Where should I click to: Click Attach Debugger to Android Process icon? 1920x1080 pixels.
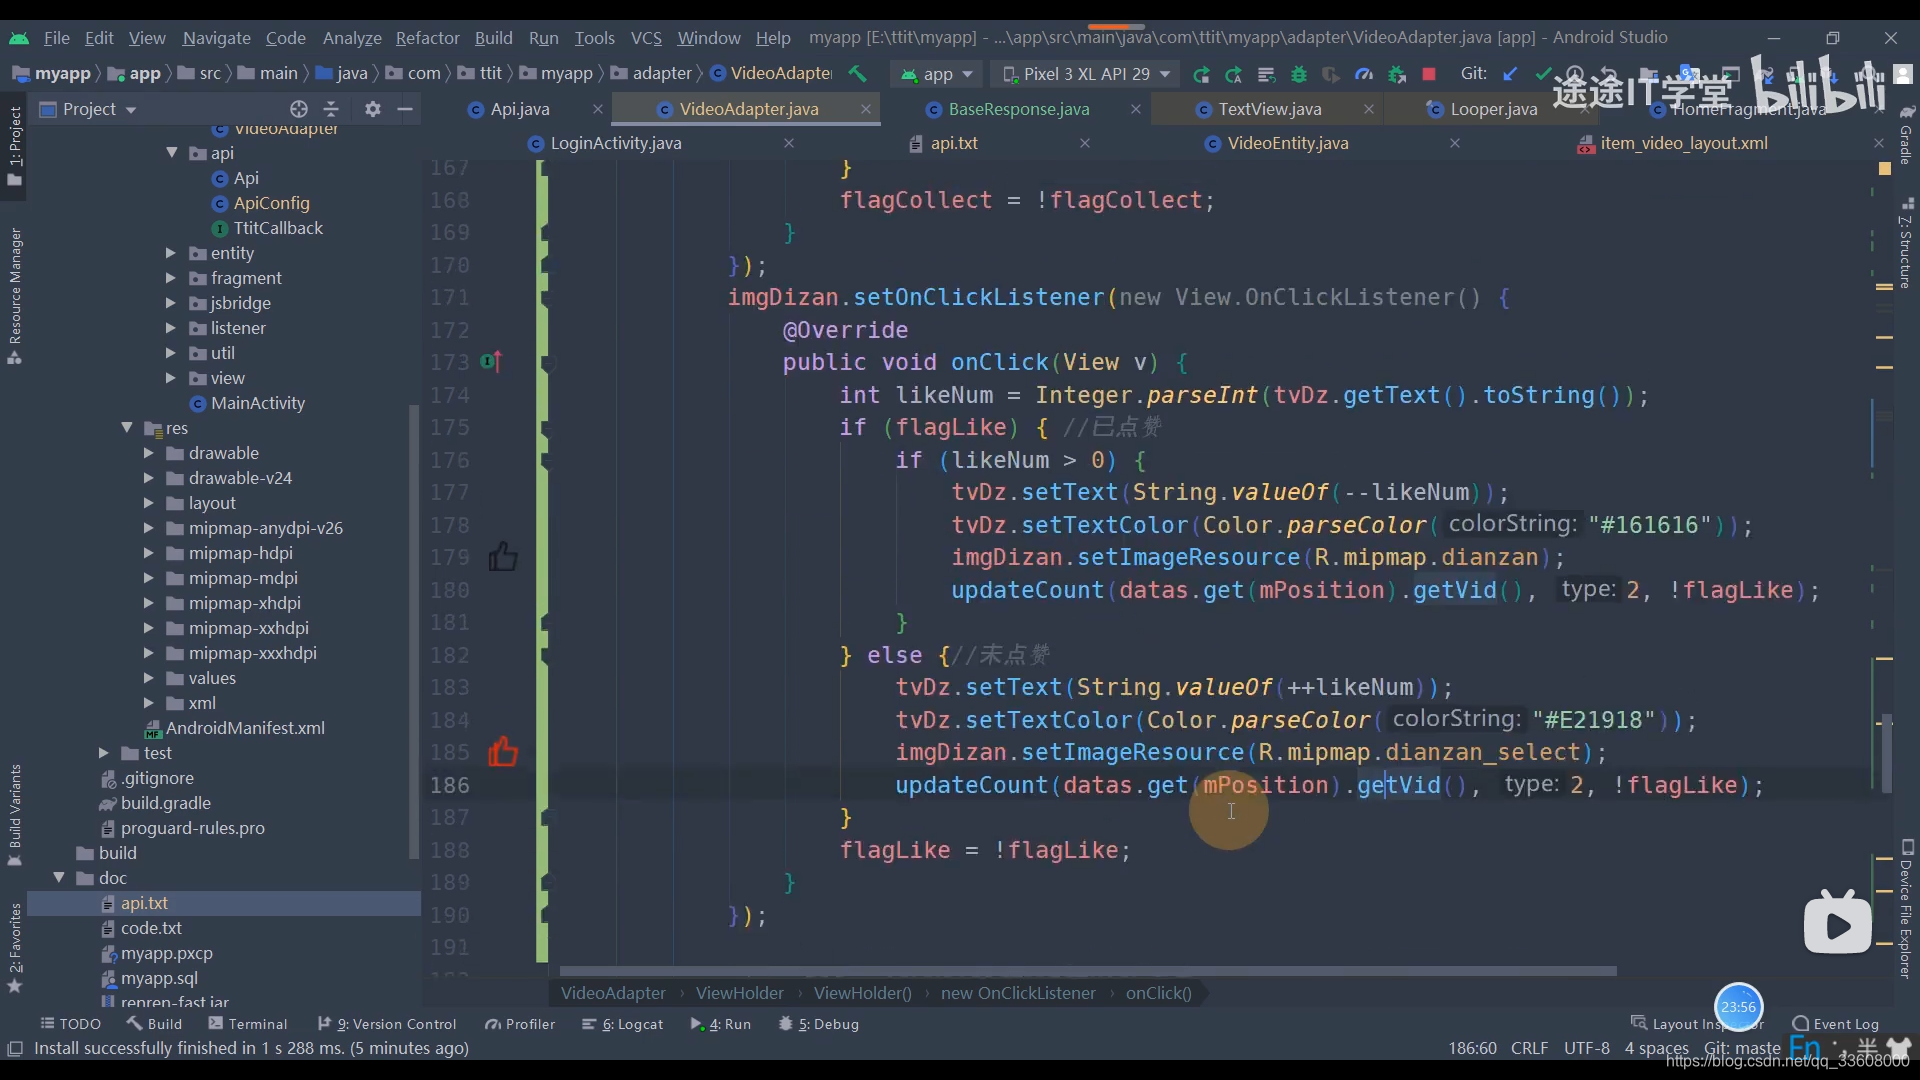coord(1397,74)
